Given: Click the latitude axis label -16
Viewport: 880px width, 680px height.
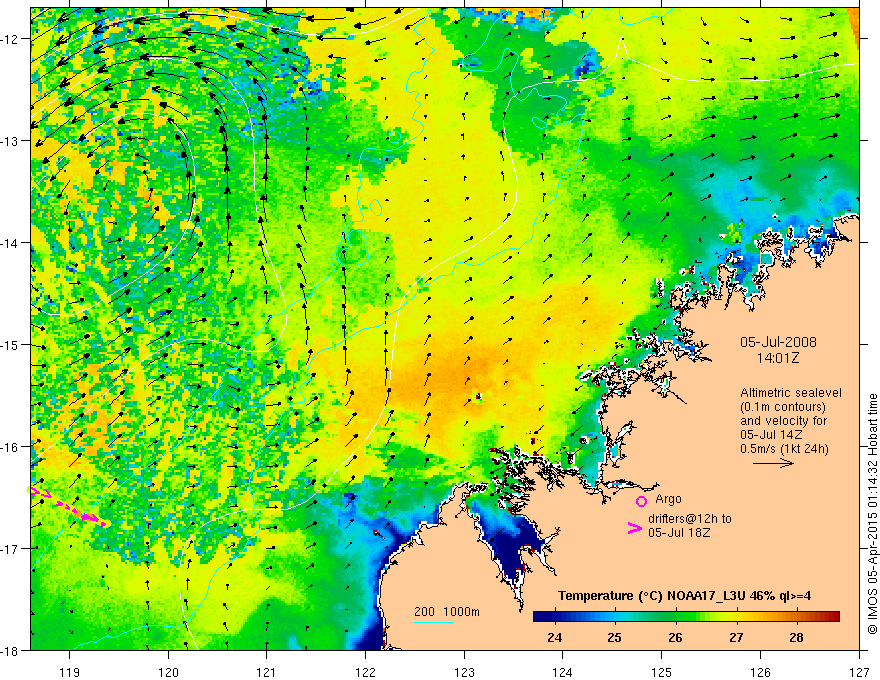Looking at the screenshot, I should pyautogui.click(x=11, y=447).
